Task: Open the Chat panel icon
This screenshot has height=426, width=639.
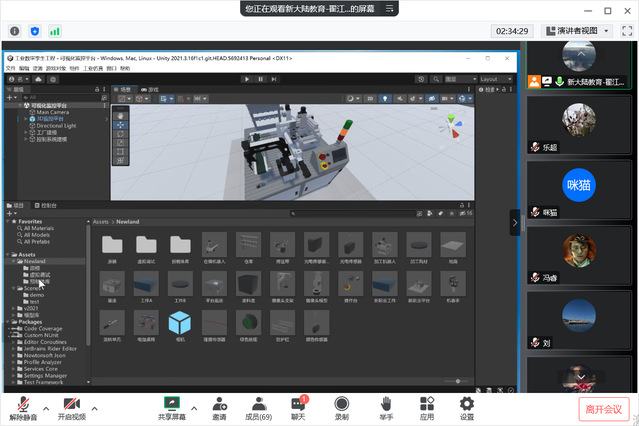Action: point(298,402)
